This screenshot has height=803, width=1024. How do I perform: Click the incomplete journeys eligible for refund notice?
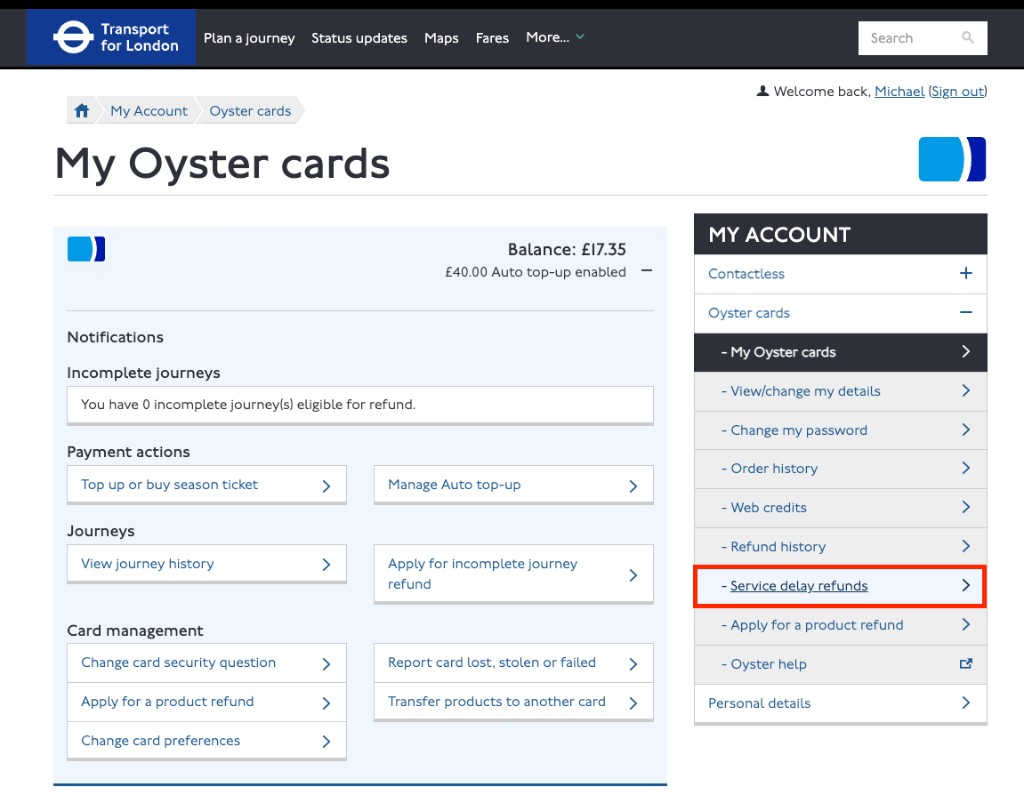click(x=360, y=405)
